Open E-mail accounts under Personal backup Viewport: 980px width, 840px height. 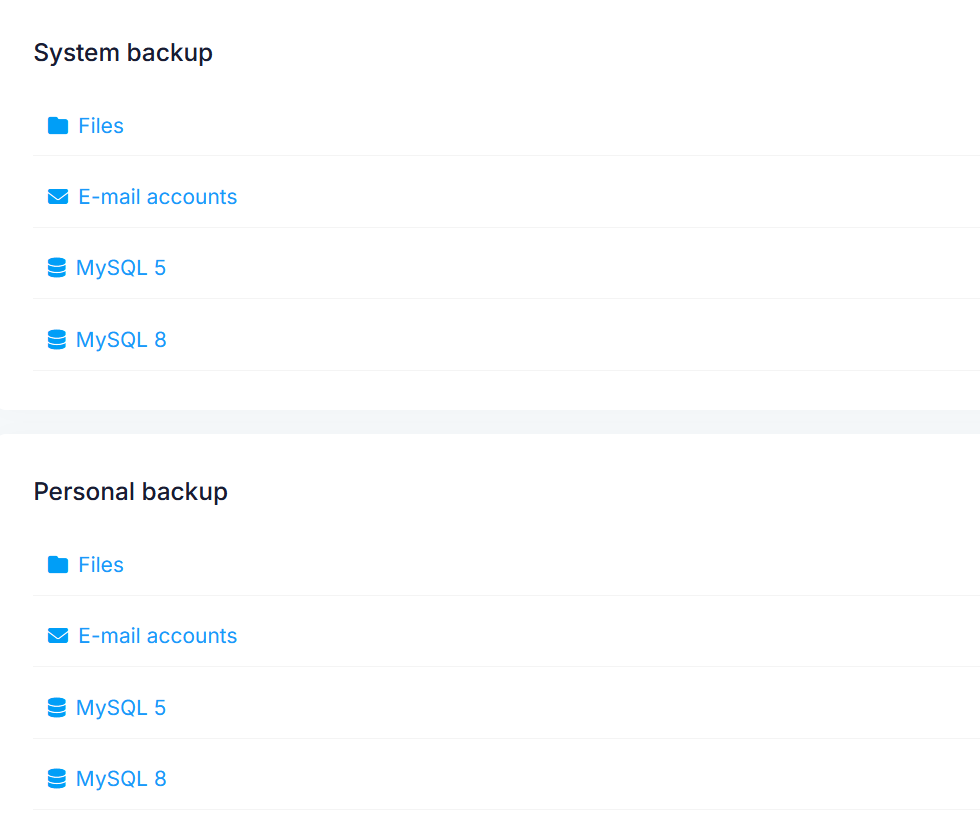(157, 635)
